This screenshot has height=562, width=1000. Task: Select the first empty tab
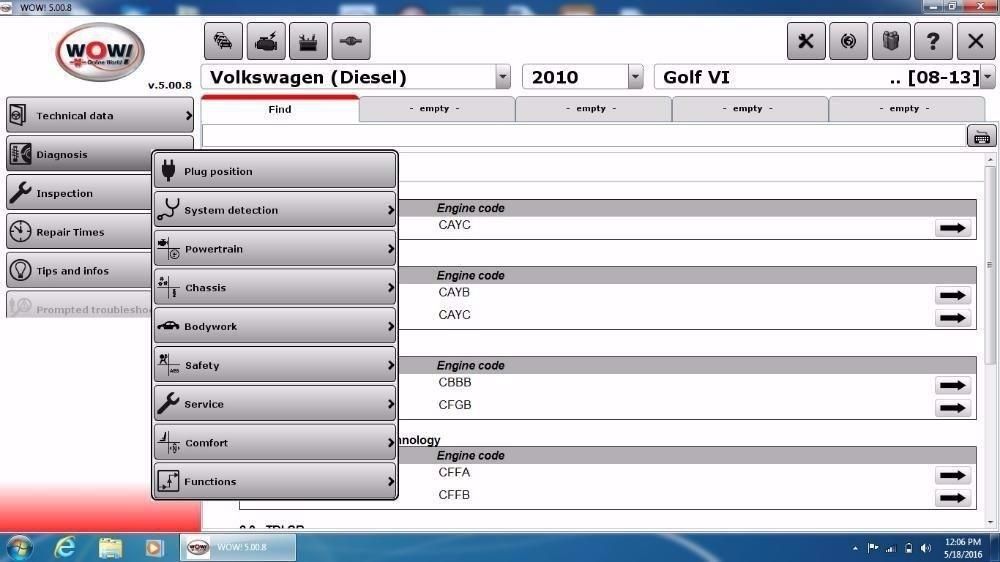tap(437, 108)
